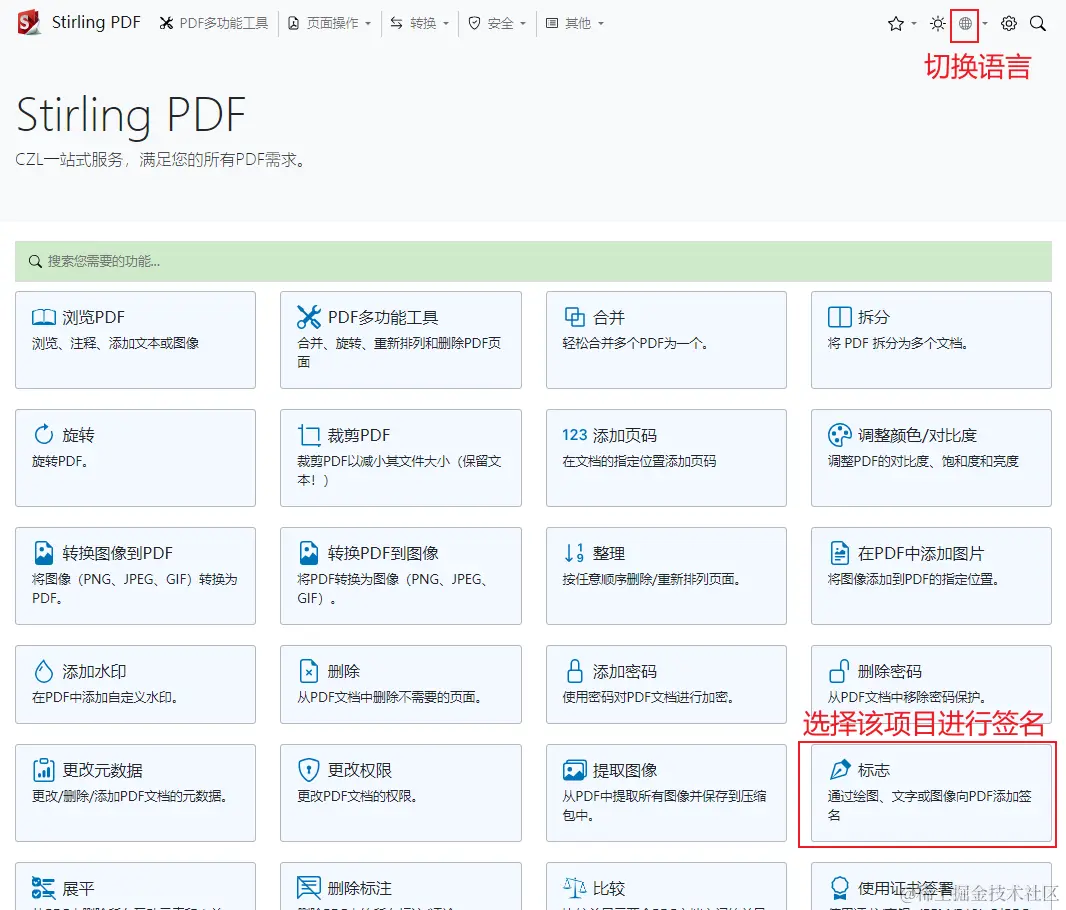This screenshot has height=910, width=1066.
Task: Click description 将图像添加到PDF的指定位置。
Action: click(913, 579)
